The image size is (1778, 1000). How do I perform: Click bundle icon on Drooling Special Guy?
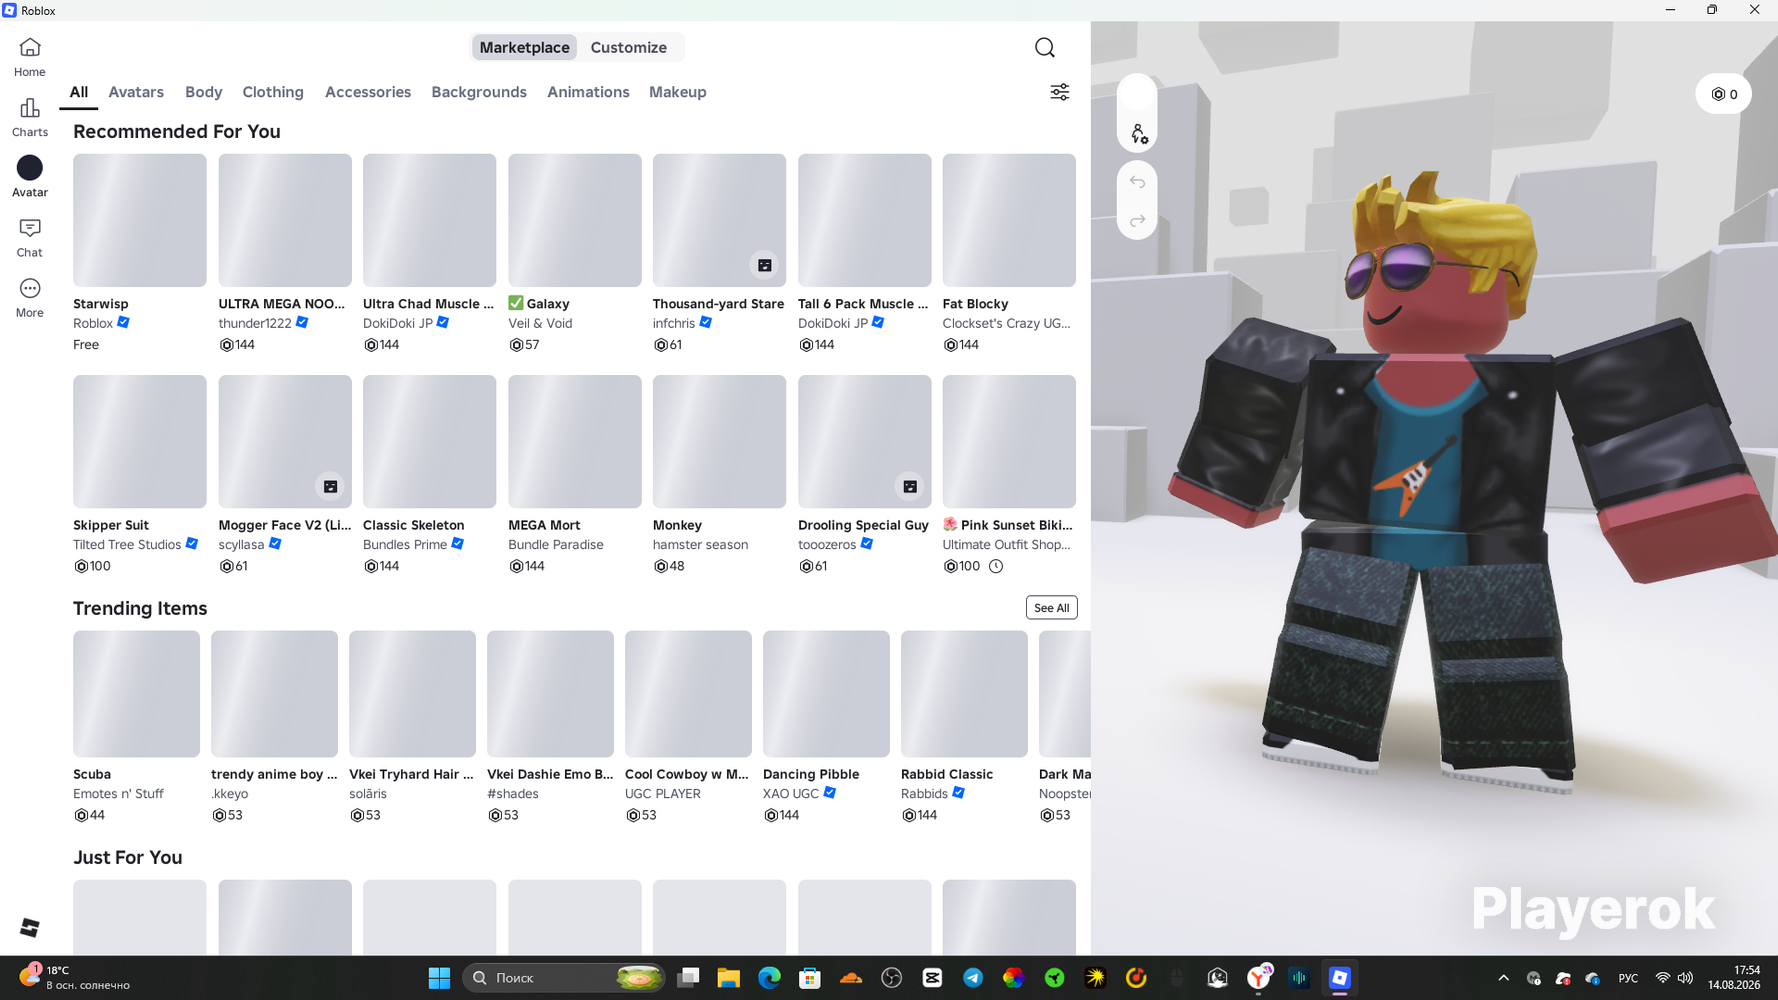pos(910,486)
